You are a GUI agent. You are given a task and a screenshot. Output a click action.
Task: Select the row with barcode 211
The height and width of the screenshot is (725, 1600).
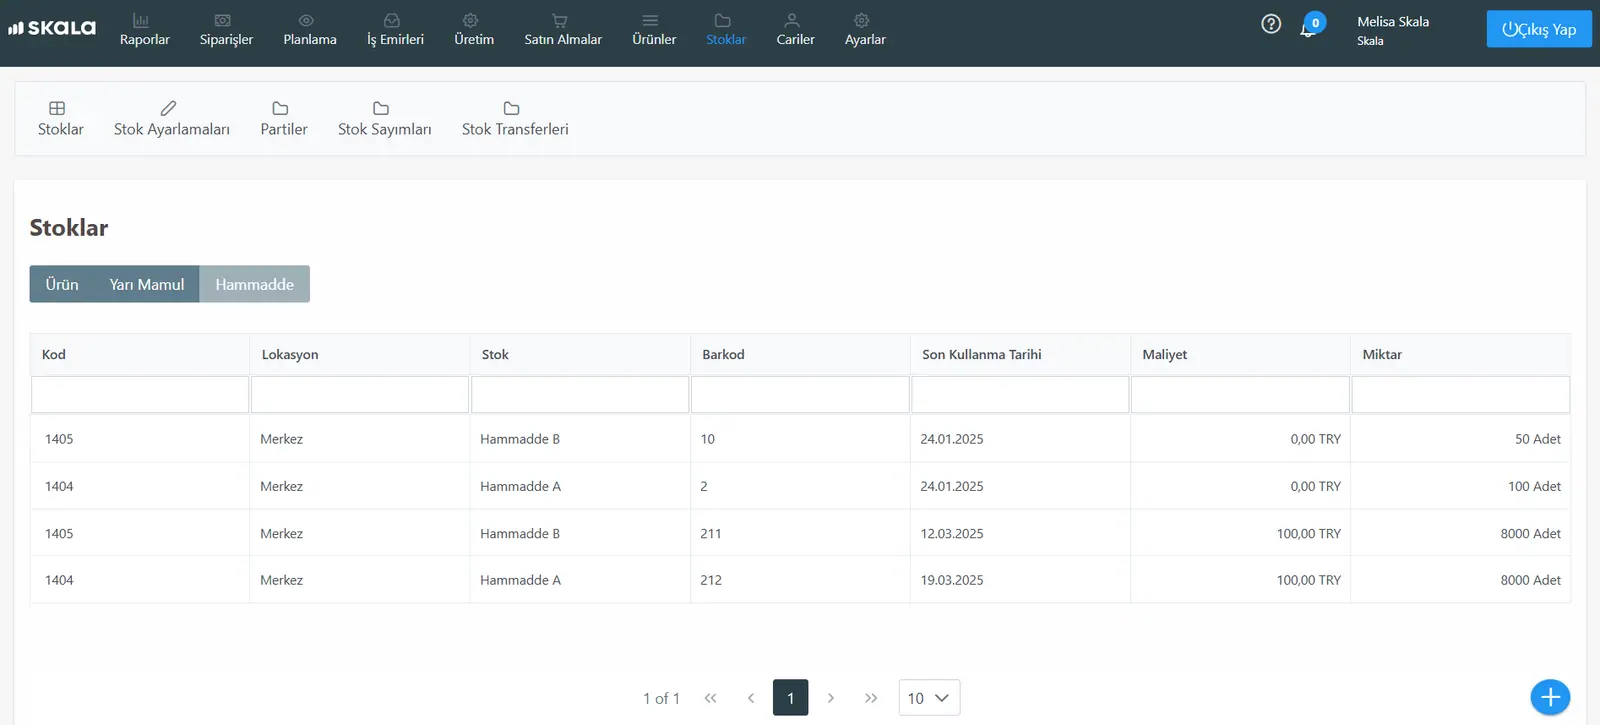(800, 533)
